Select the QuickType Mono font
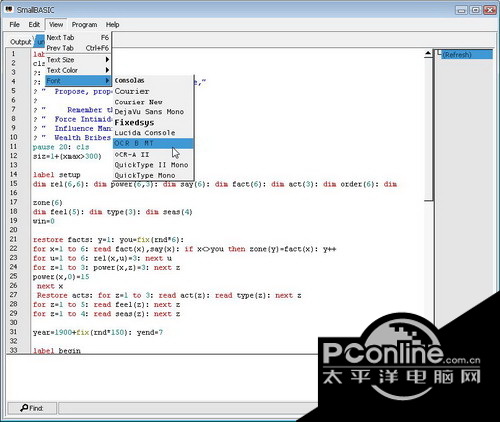 (153, 175)
